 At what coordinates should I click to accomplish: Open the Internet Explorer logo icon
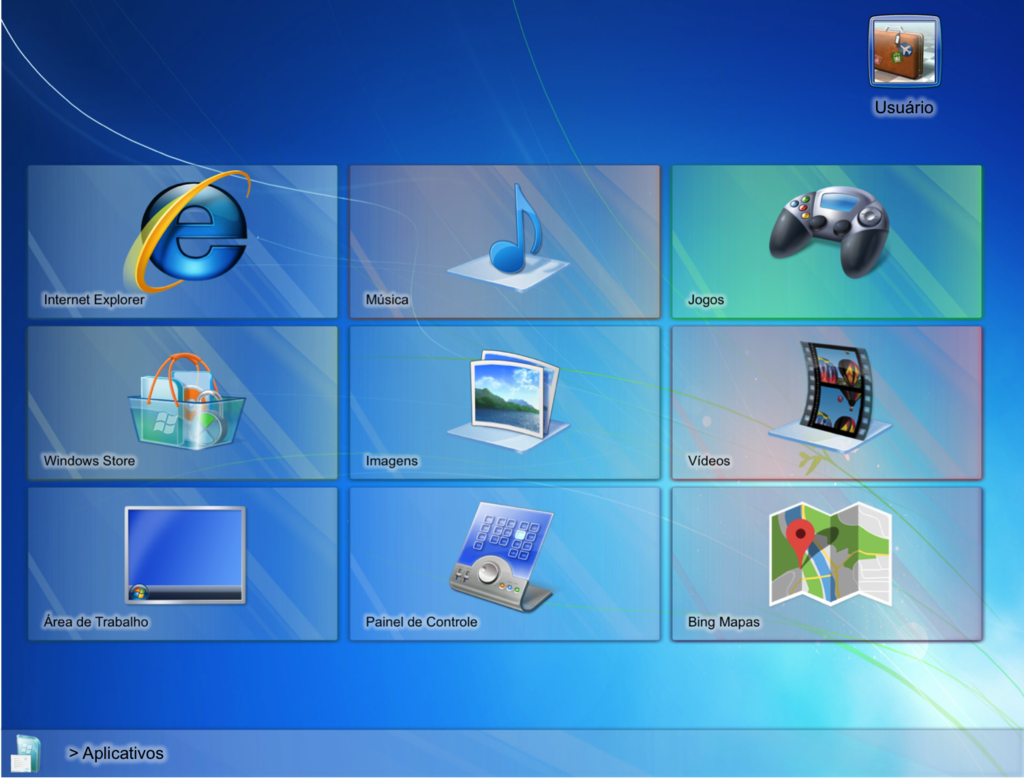(188, 230)
